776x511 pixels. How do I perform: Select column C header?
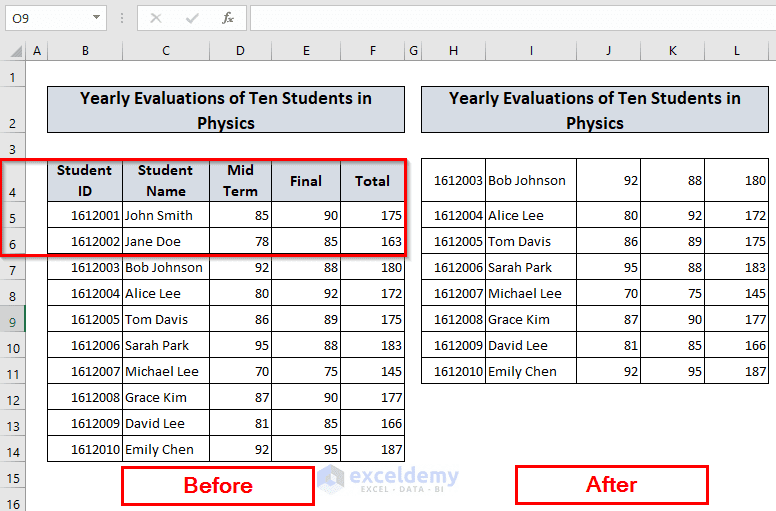pos(166,51)
